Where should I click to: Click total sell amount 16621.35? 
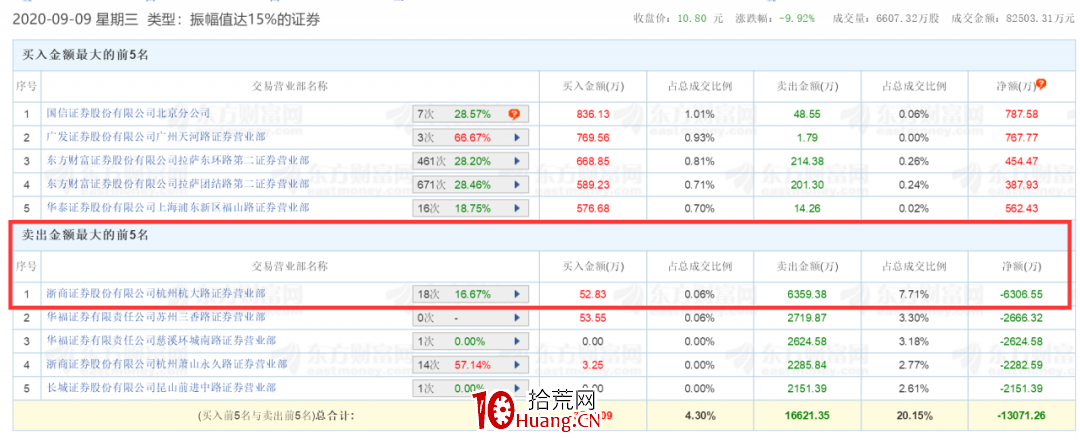click(x=808, y=416)
